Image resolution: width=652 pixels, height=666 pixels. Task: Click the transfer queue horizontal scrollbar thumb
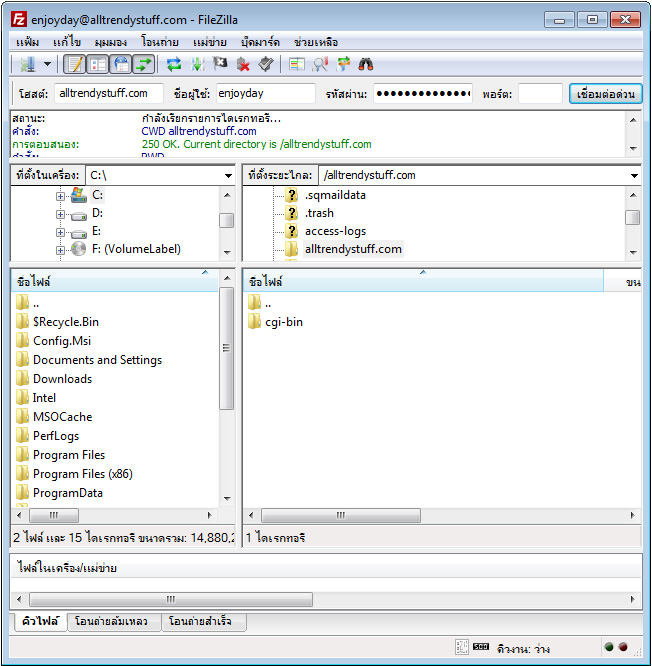[x=171, y=599]
